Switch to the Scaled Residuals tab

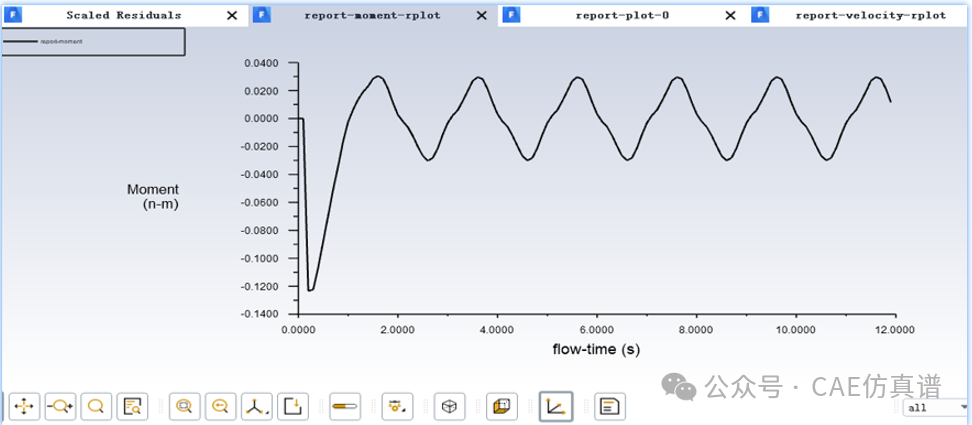tap(123, 15)
